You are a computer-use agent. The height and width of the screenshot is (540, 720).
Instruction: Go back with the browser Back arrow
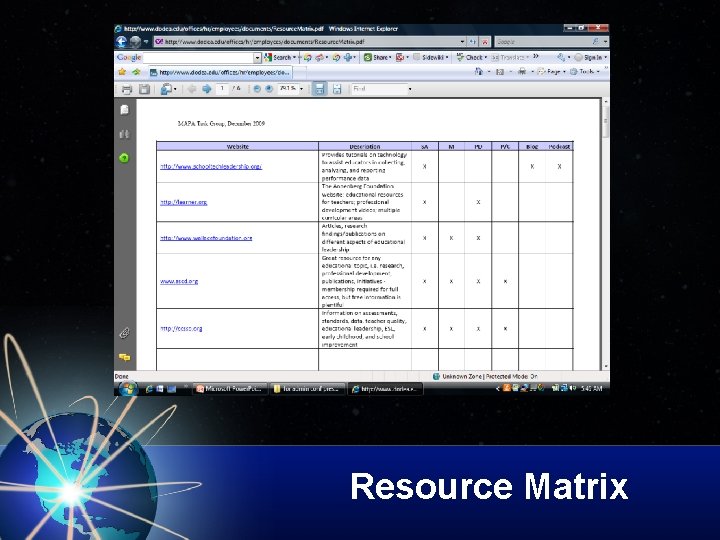click(x=122, y=42)
